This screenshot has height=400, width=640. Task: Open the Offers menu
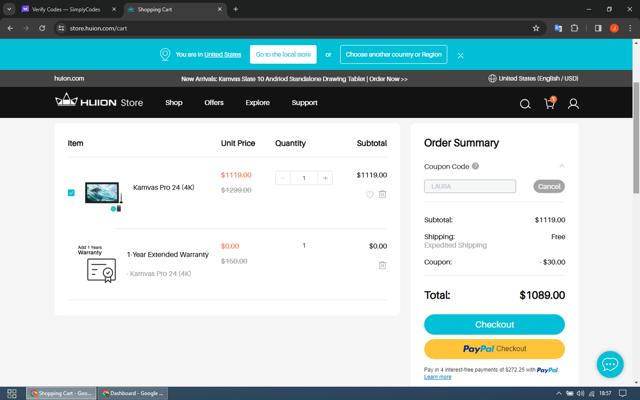pyautogui.click(x=214, y=102)
